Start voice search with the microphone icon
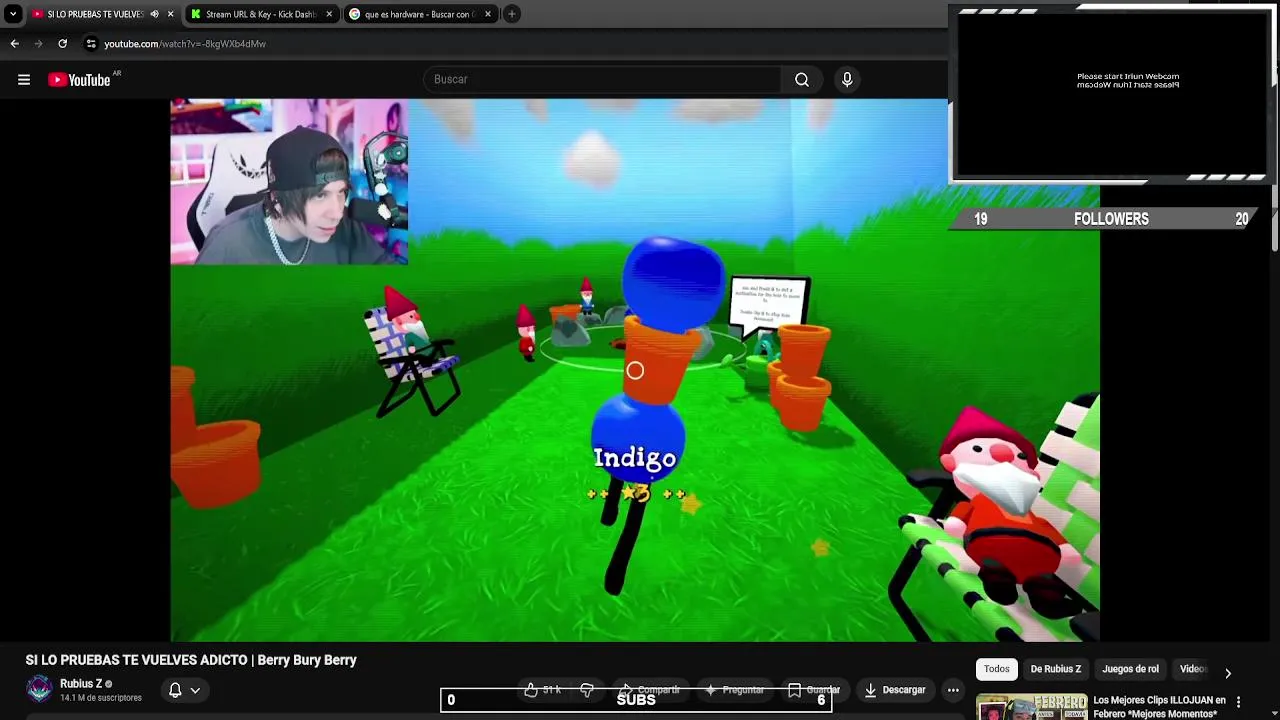This screenshot has width=1280, height=720. point(847,80)
